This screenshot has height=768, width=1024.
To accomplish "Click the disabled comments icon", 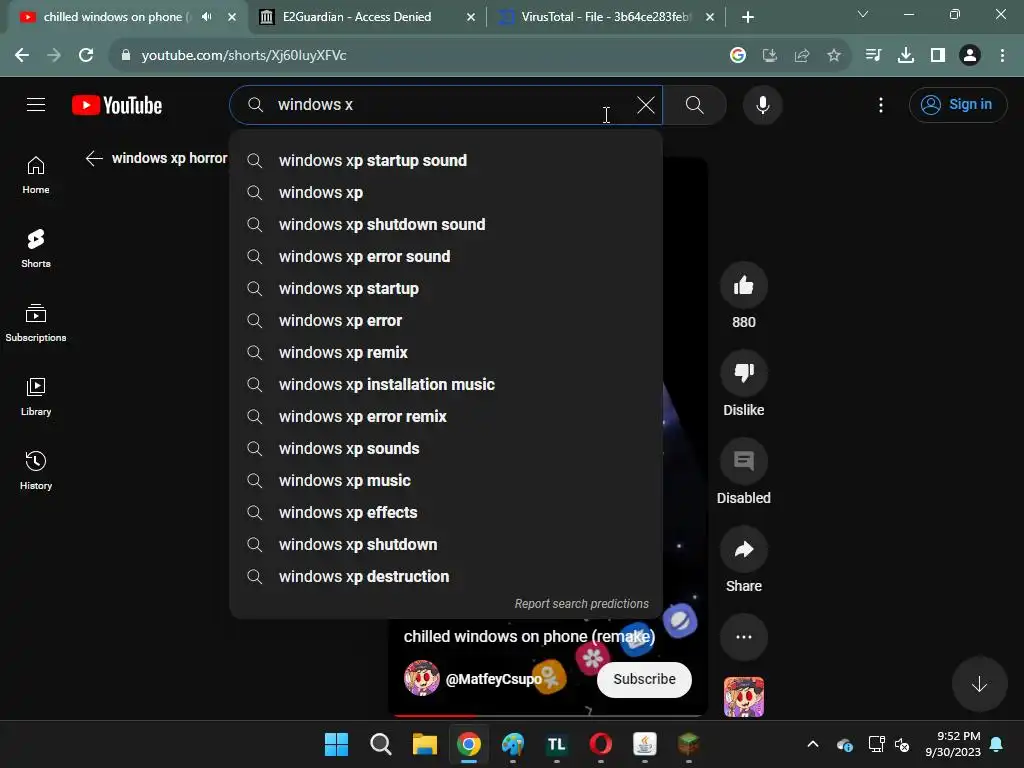I will pyautogui.click(x=743, y=461).
